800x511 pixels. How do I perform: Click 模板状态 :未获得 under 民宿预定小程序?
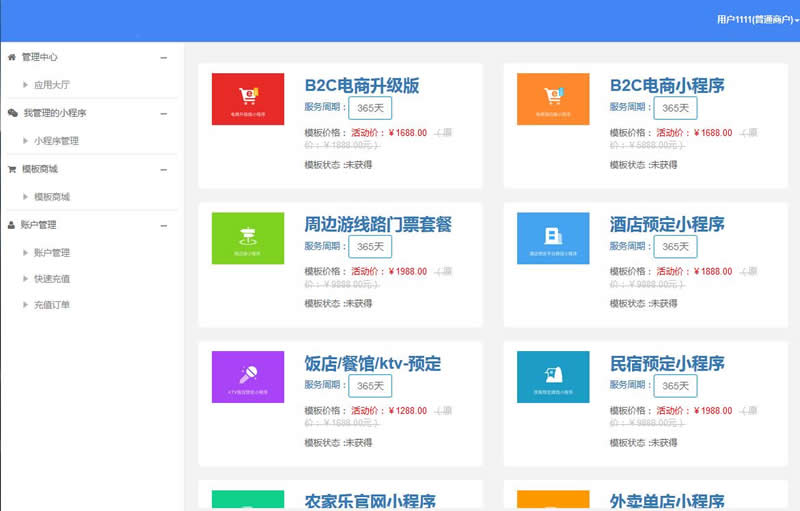643,443
